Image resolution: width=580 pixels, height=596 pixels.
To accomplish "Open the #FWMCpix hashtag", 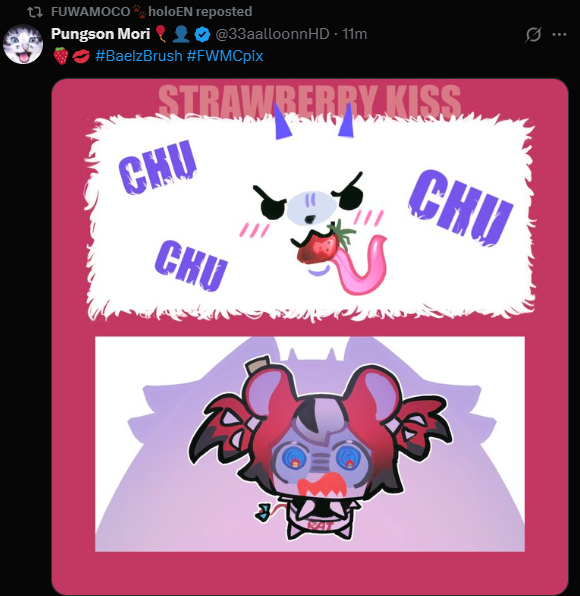I will coord(225,56).
